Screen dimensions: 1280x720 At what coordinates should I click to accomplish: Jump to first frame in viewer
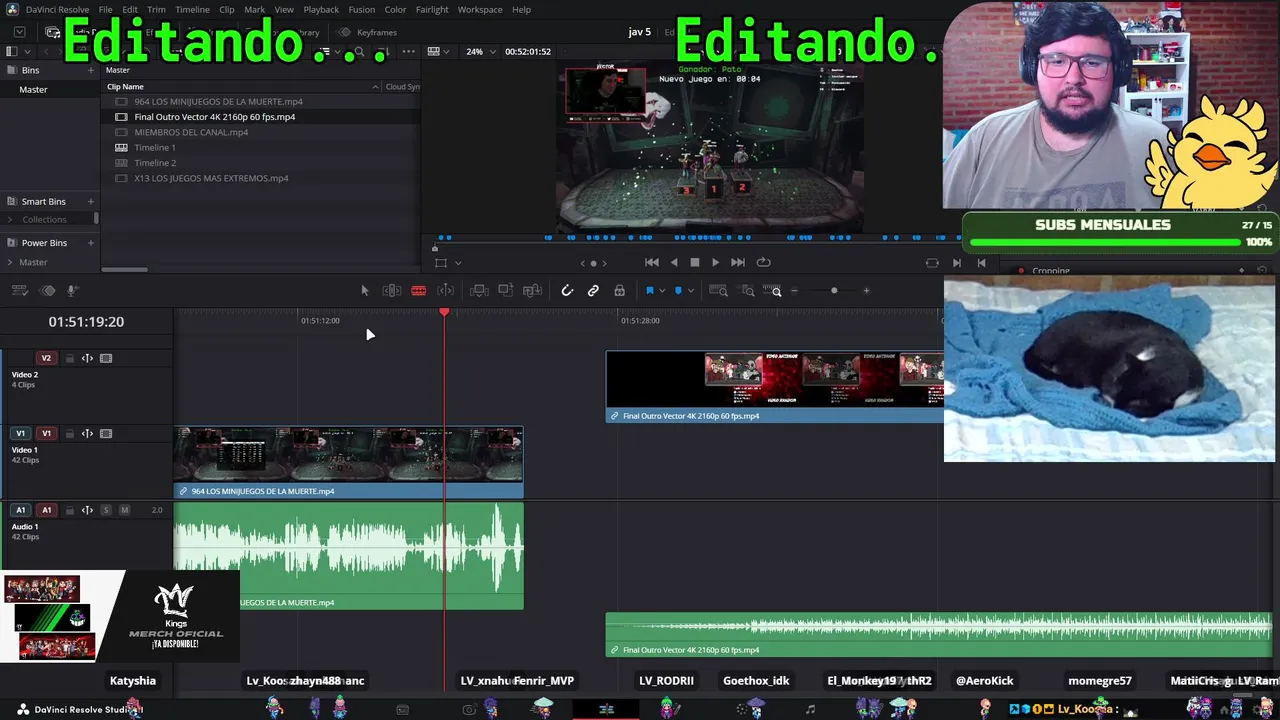(x=652, y=262)
